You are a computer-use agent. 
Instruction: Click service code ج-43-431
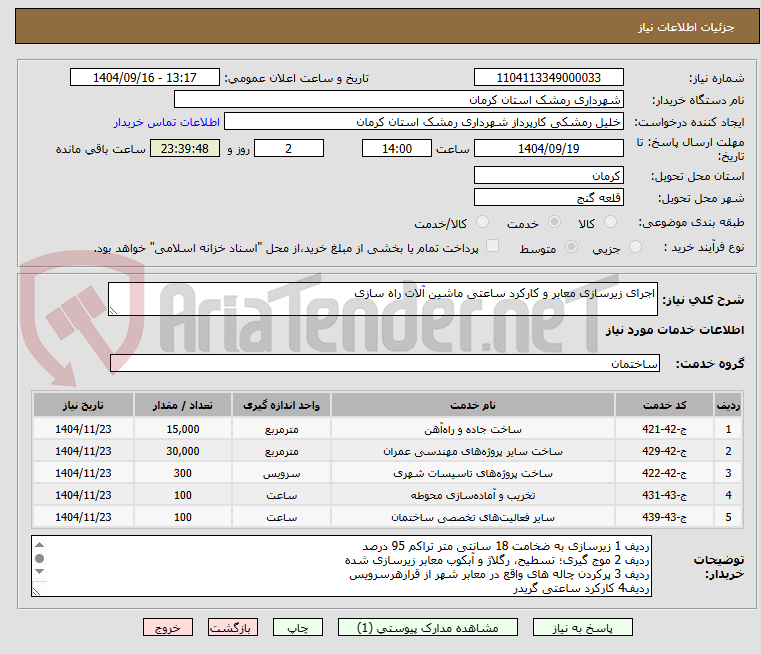pos(664,495)
